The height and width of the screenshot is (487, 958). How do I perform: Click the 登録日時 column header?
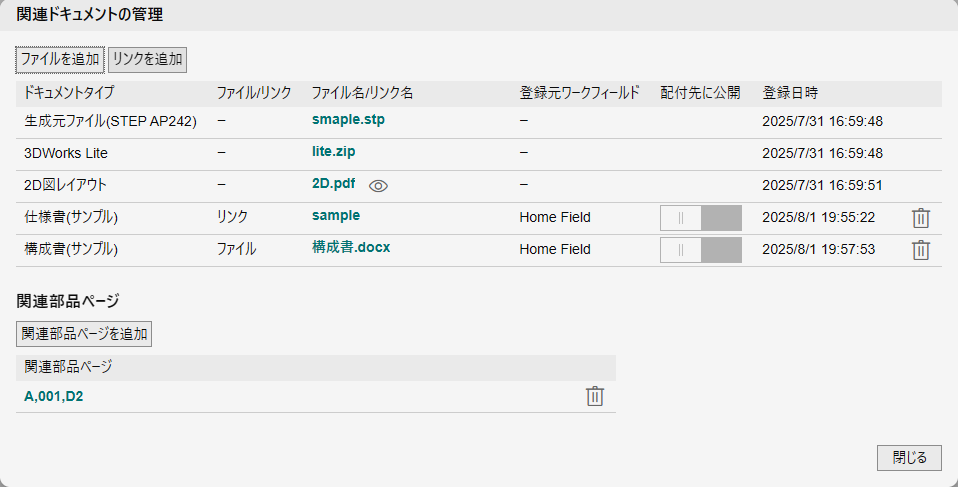(x=790, y=93)
